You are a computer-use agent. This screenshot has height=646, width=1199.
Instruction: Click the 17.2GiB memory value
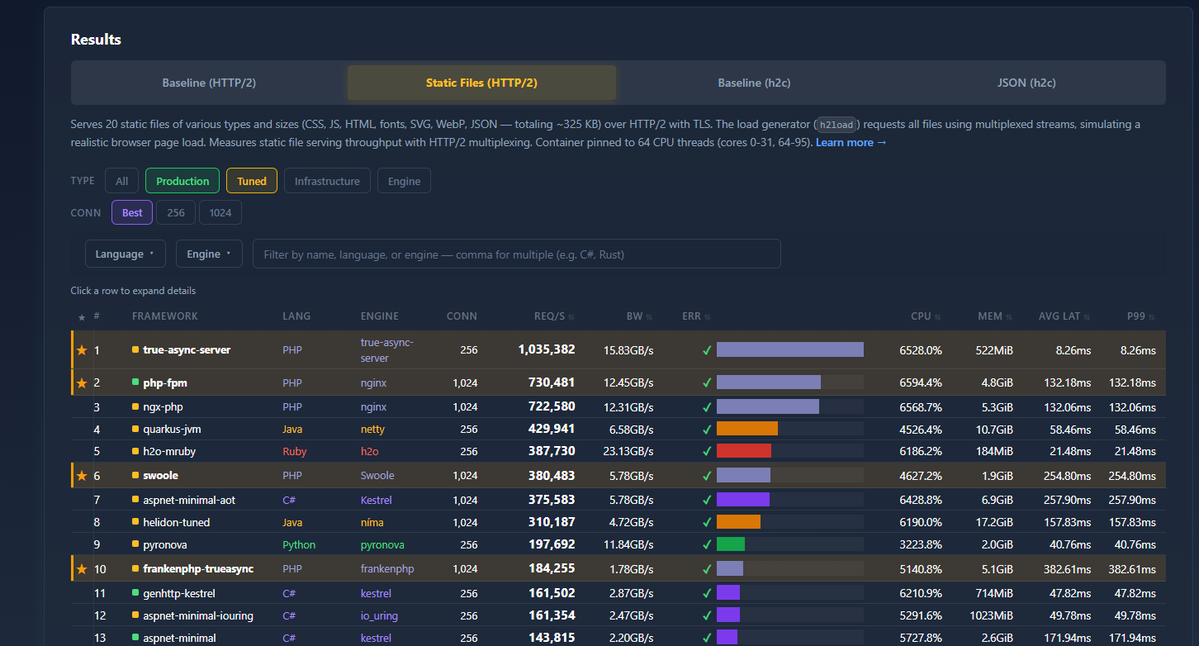994,522
